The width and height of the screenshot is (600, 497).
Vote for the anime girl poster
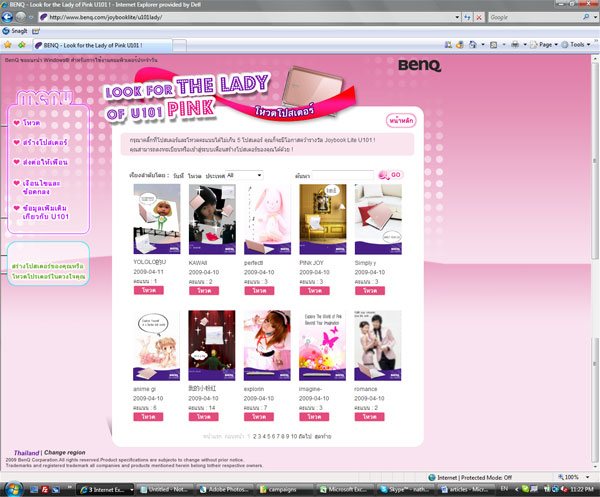tap(148, 417)
